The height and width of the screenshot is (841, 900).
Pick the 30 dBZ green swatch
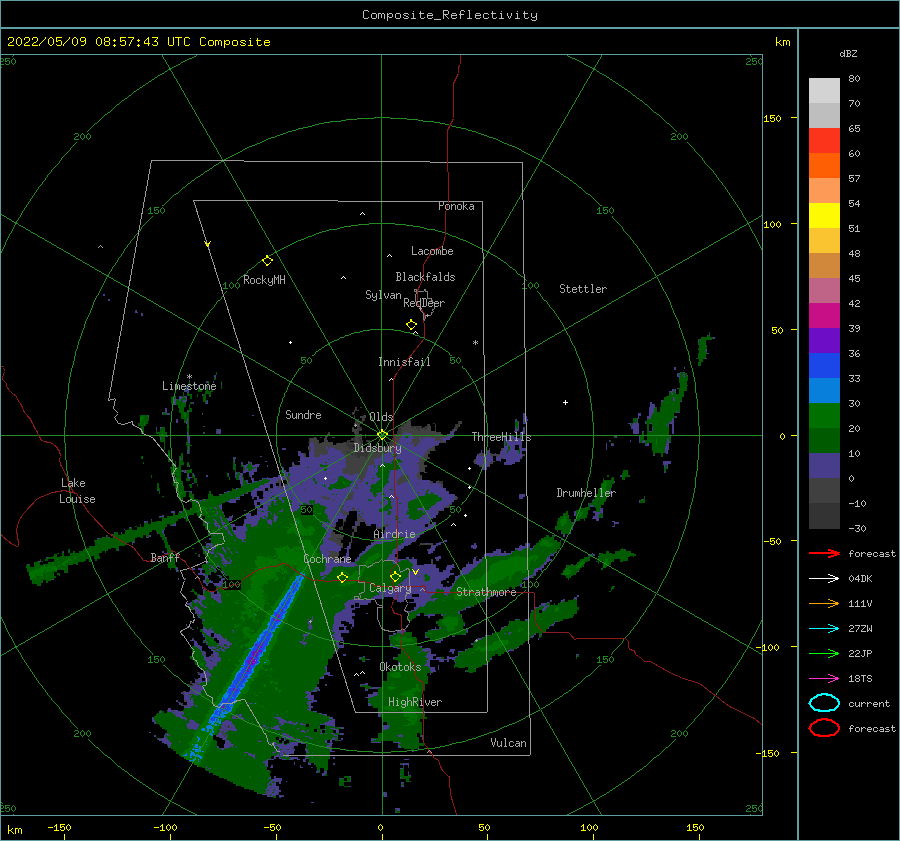(x=824, y=416)
